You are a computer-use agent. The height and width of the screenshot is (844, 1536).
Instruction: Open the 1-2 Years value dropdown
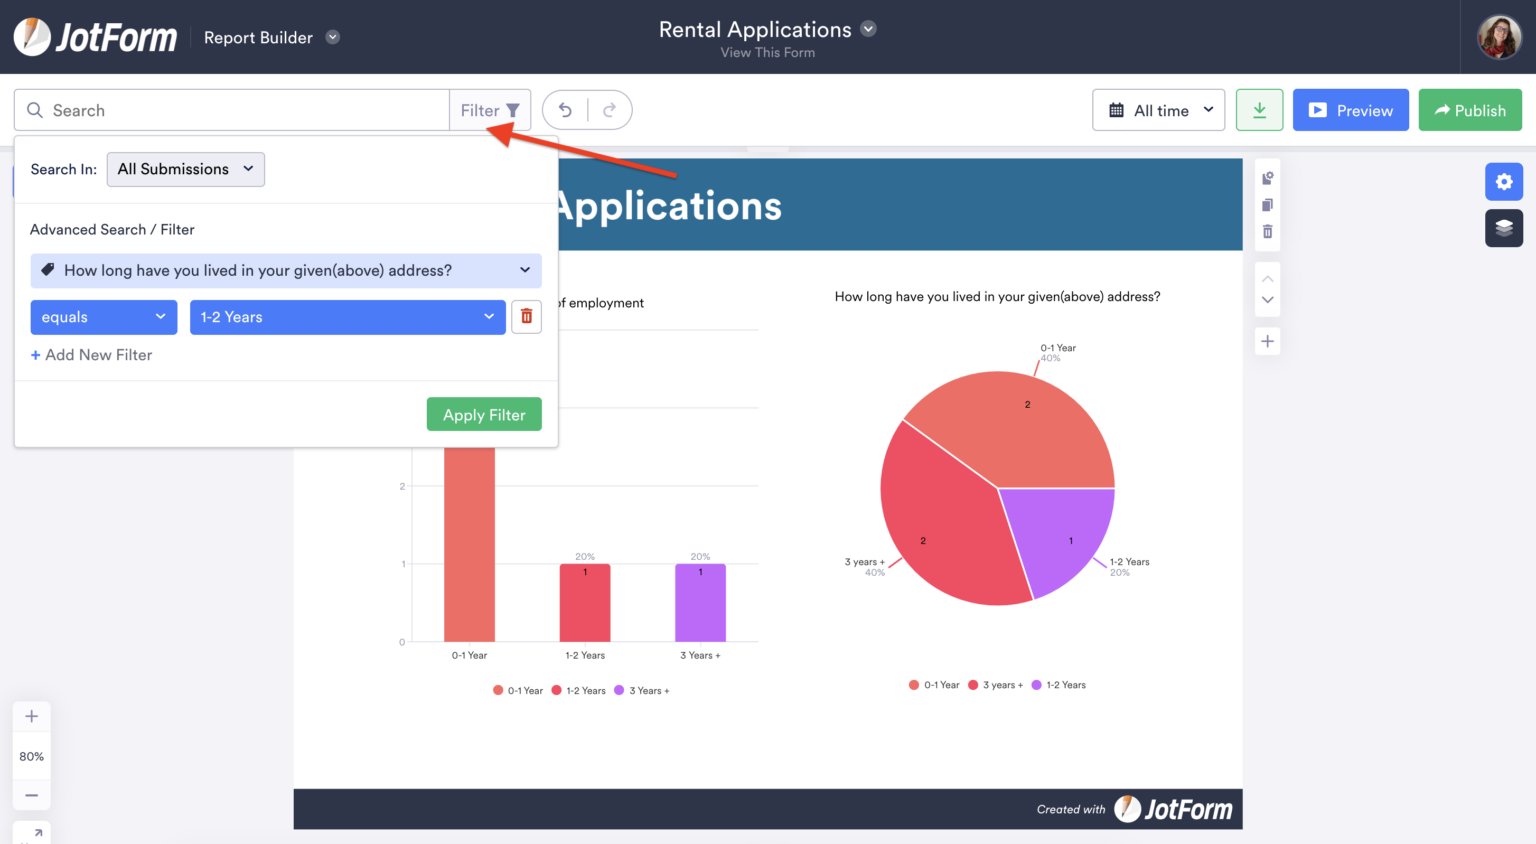click(347, 316)
